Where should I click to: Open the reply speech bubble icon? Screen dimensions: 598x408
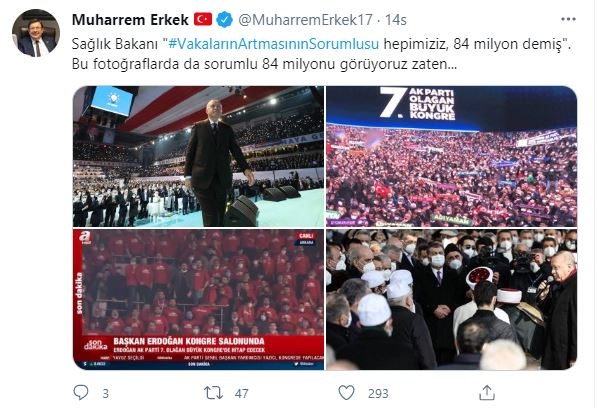(80, 393)
